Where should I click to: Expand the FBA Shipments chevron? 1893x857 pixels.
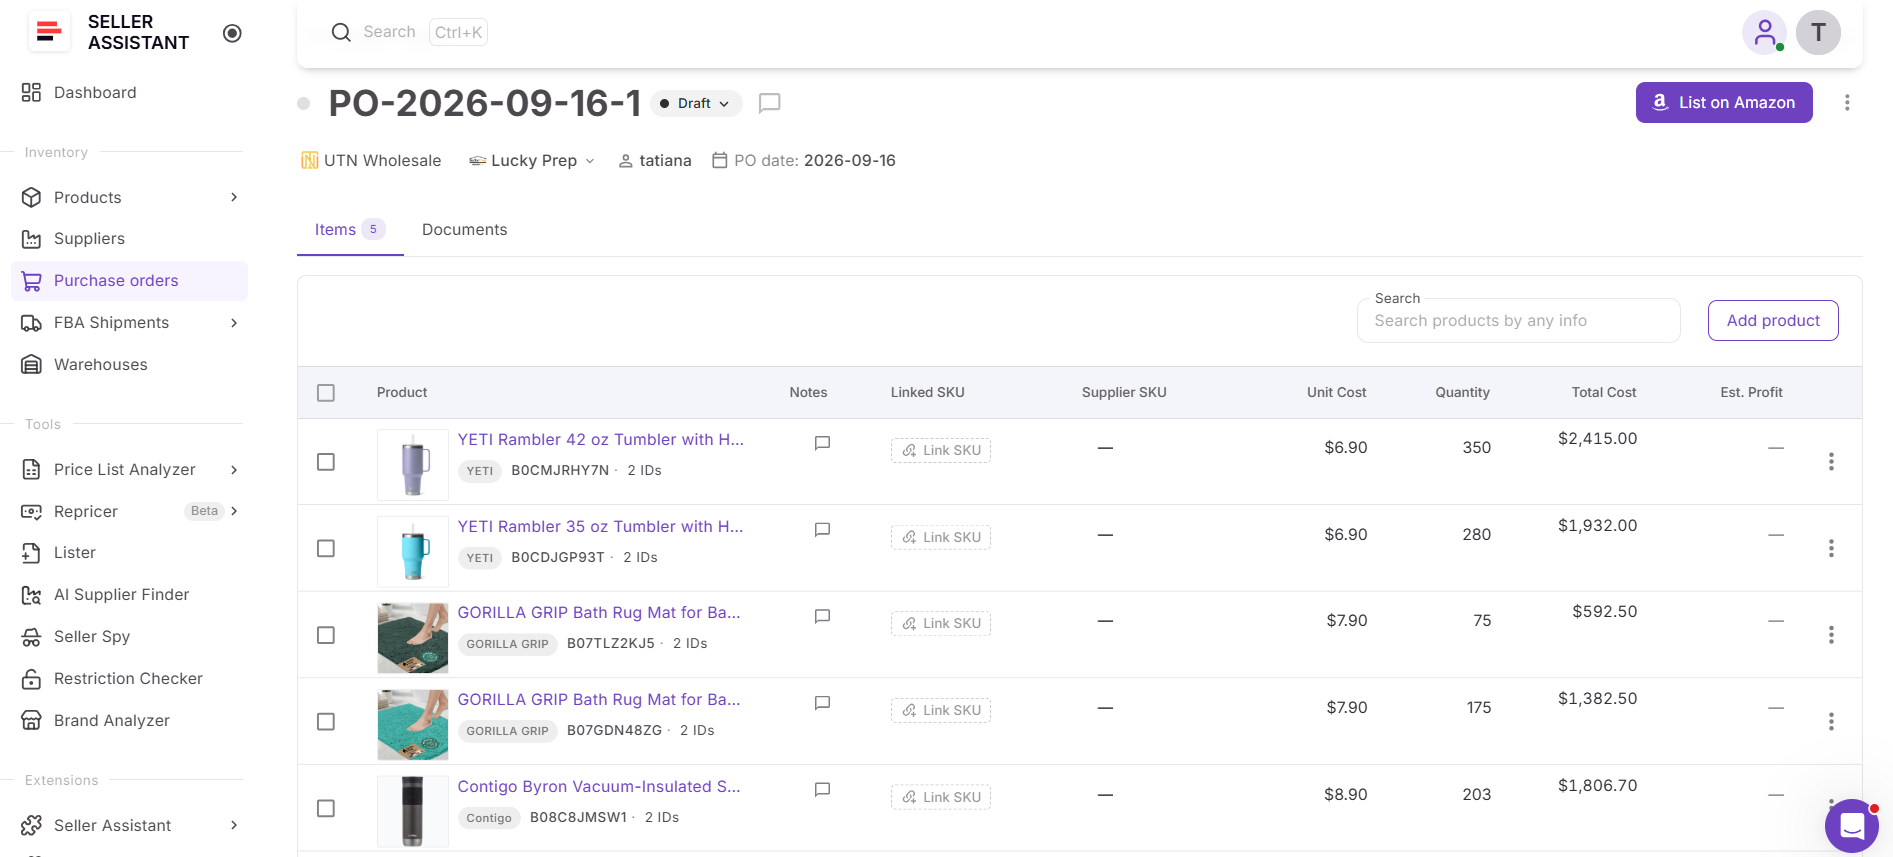click(234, 323)
